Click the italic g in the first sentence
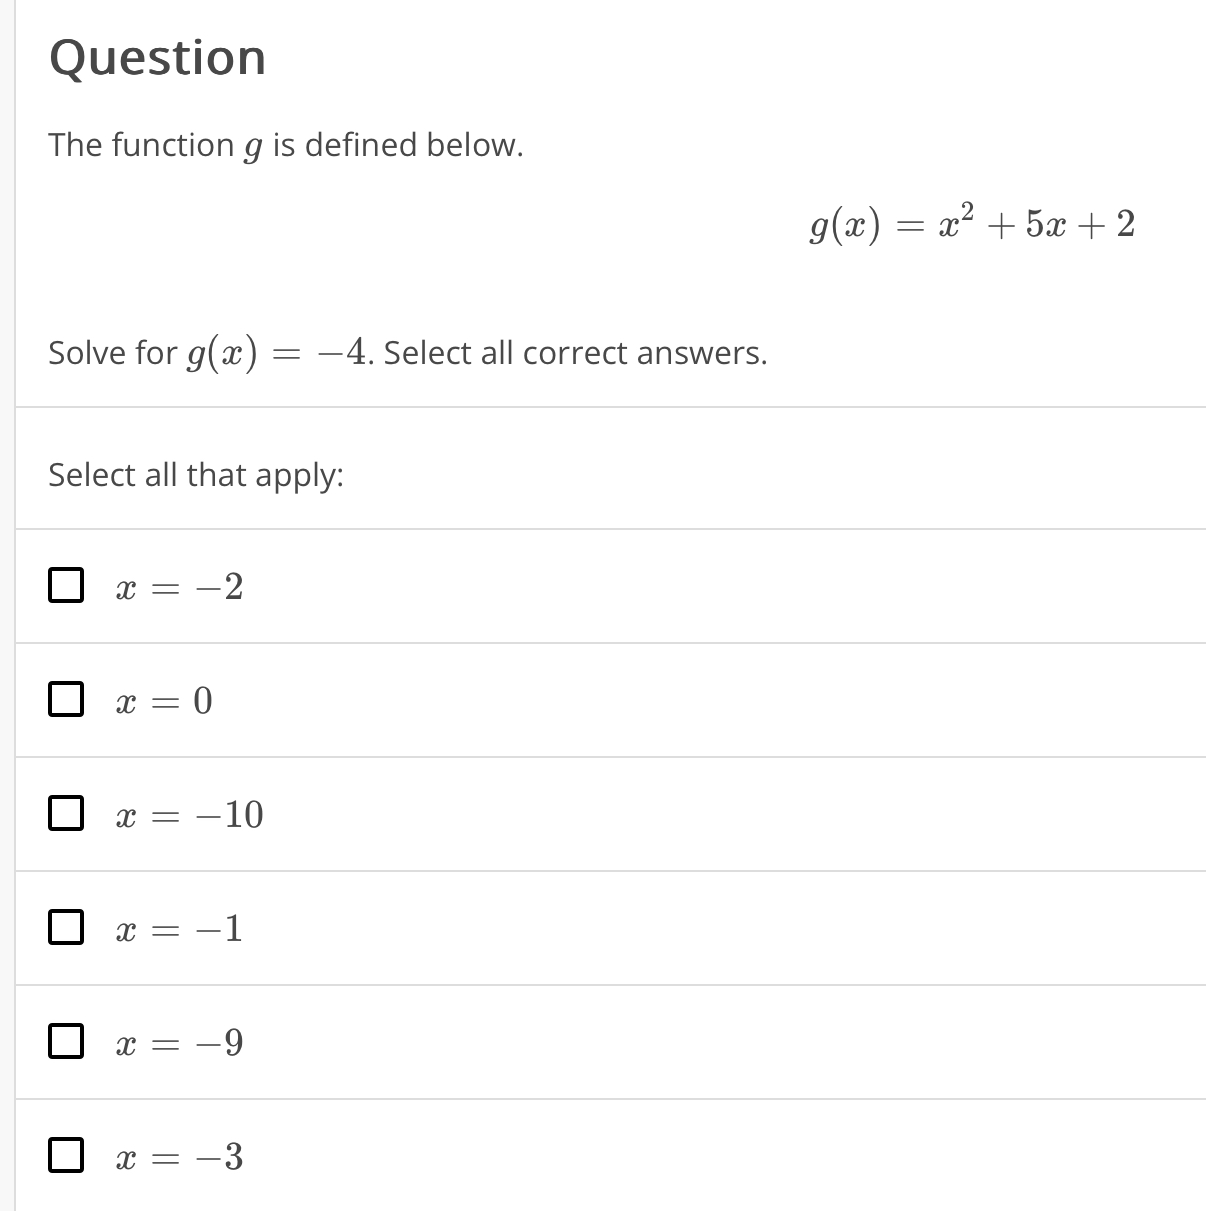Viewport: 1206px width, 1211px height. 253,147
